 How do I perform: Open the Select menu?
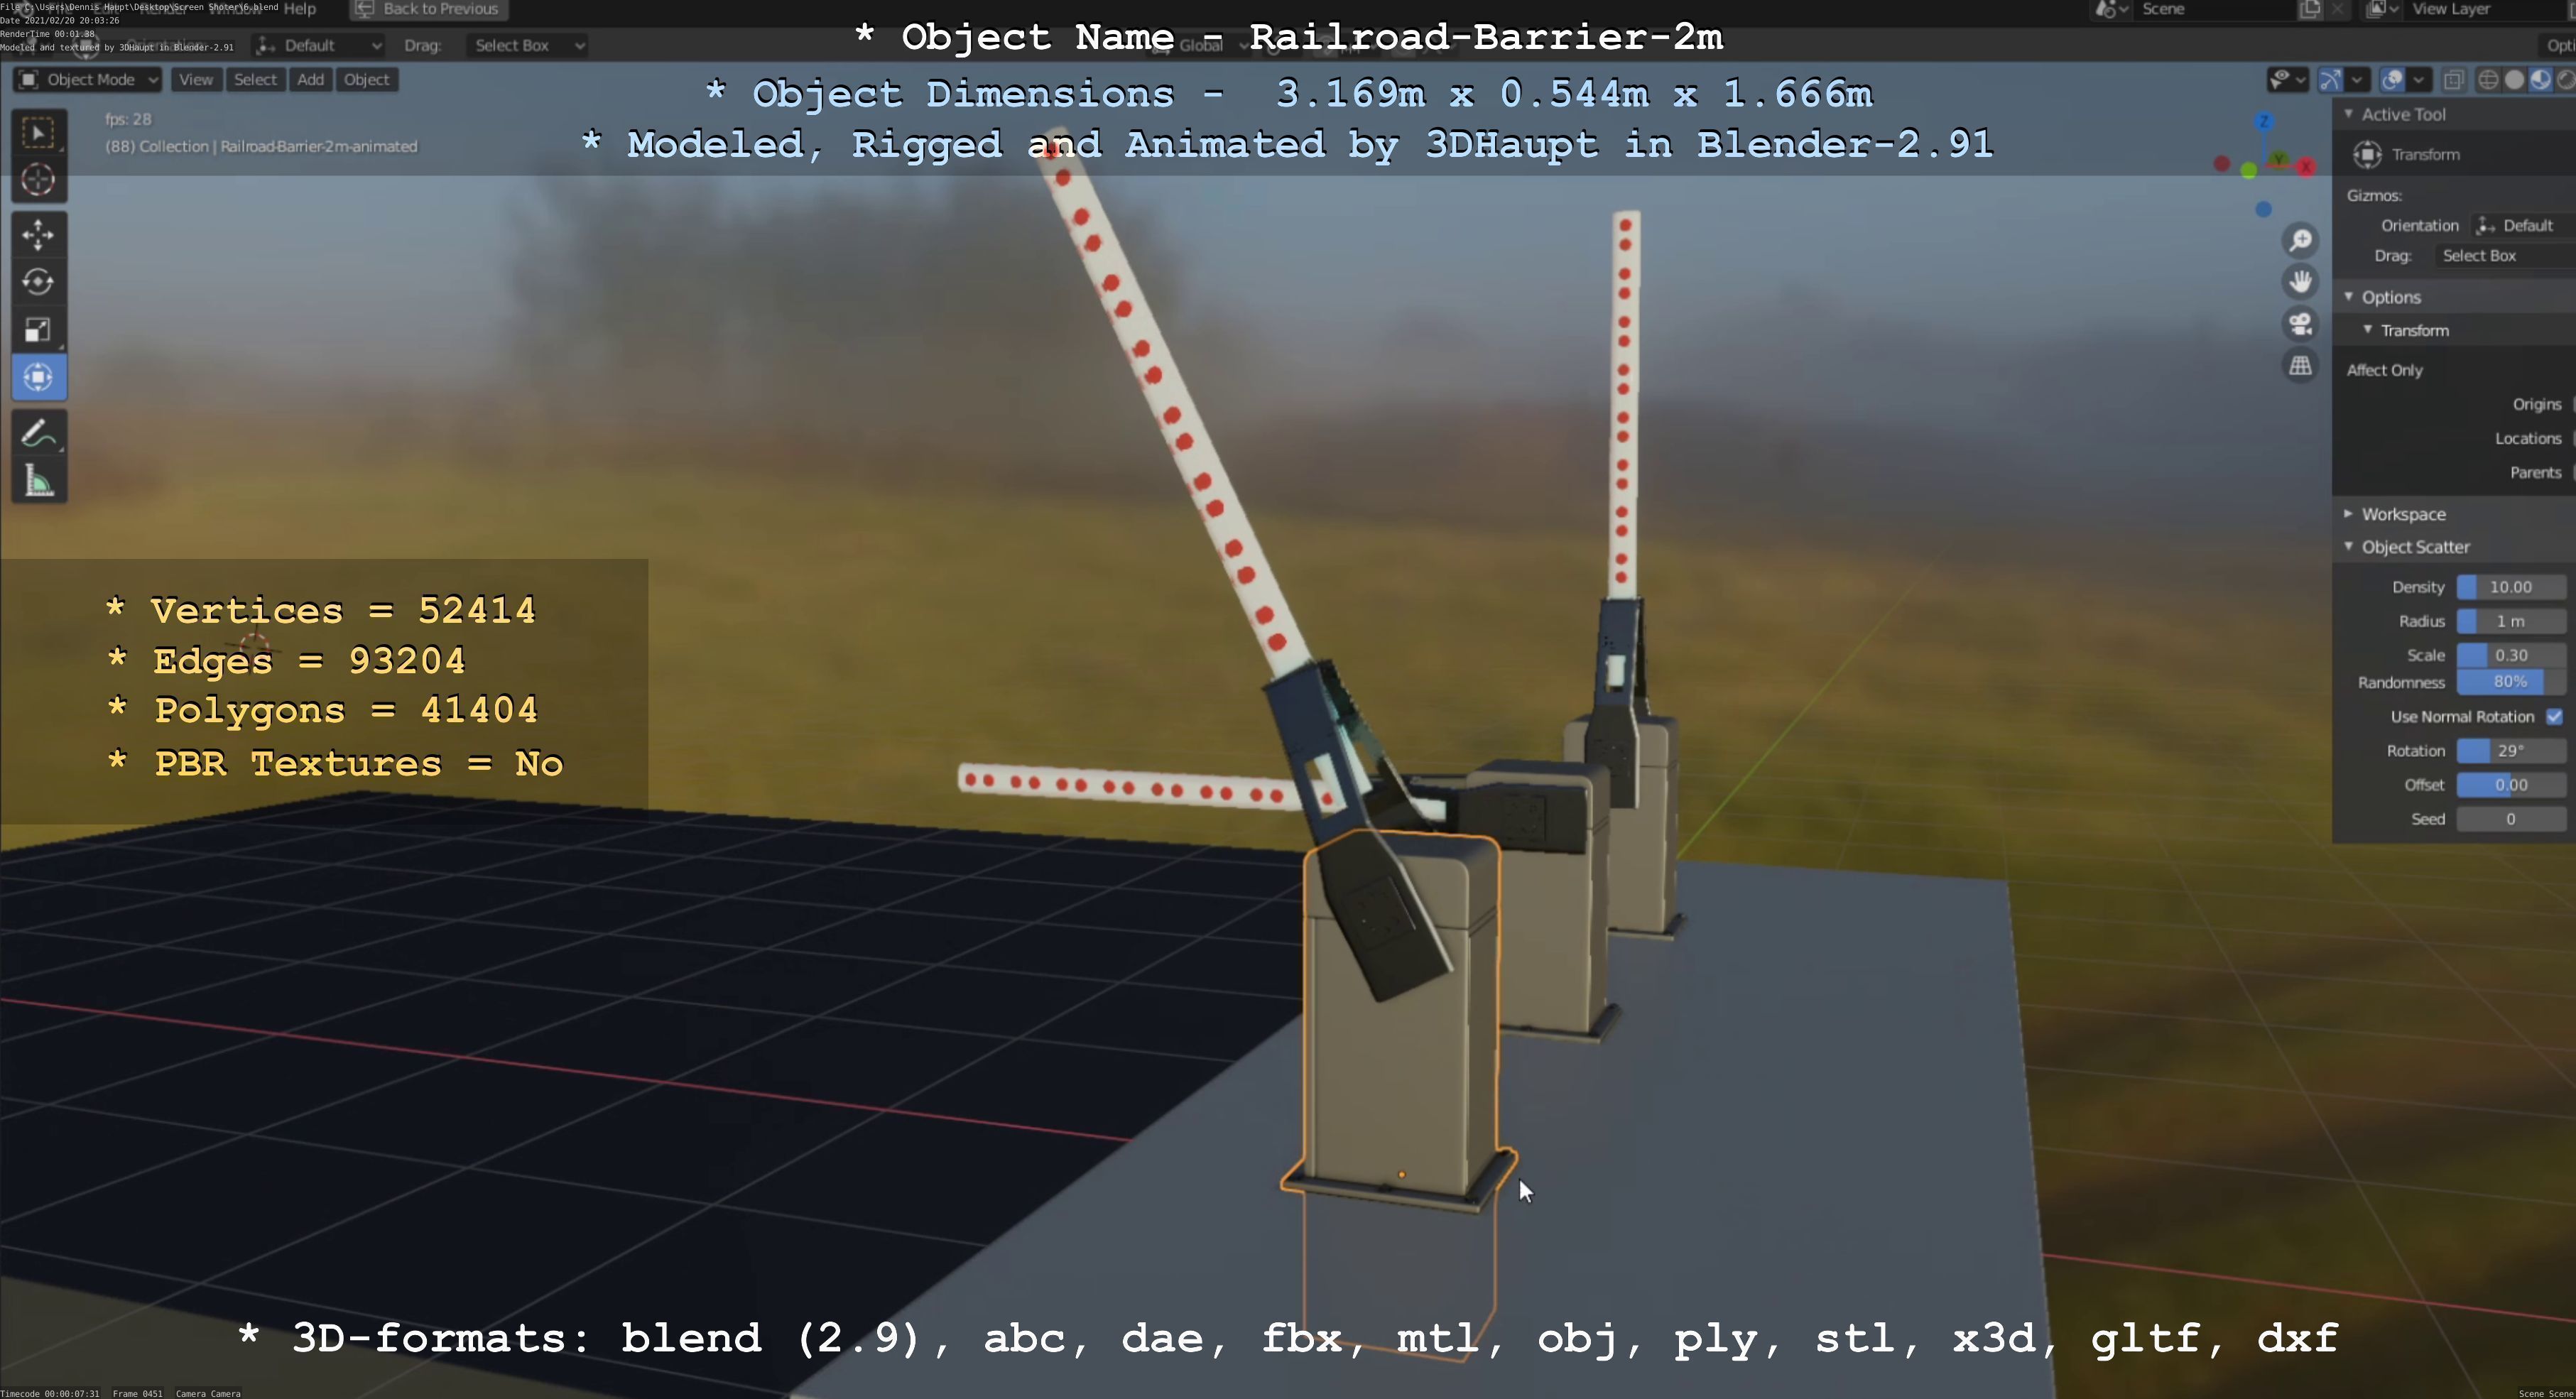coord(255,80)
